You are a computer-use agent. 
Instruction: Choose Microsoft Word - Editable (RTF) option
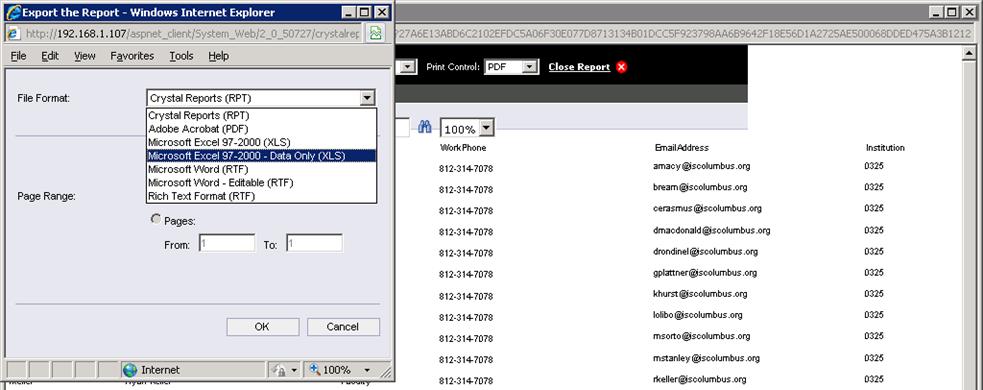click(261, 182)
